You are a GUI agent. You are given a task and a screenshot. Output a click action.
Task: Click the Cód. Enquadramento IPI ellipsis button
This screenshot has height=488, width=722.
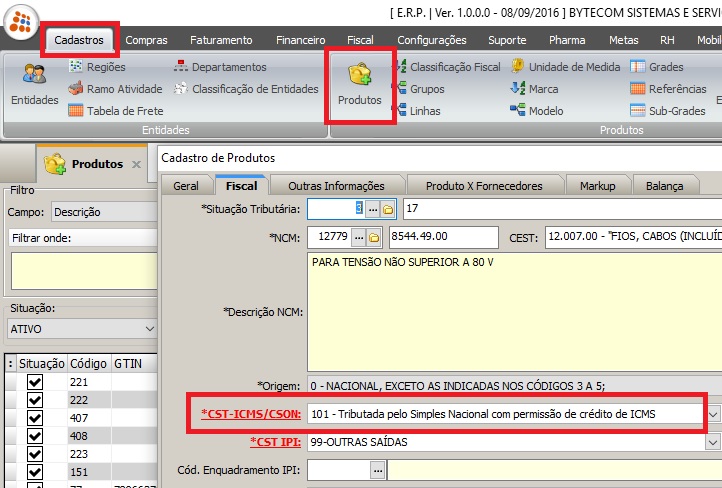(x=377, y=470)
